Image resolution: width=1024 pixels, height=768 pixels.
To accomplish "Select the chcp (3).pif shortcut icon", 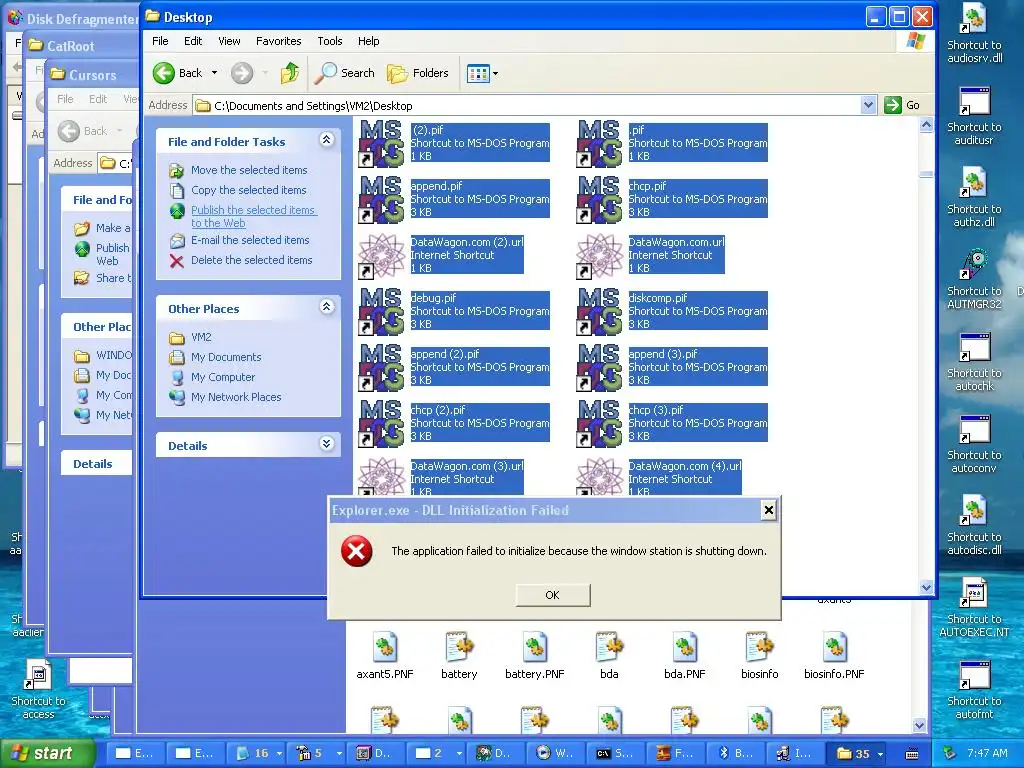I will (600, 424).
